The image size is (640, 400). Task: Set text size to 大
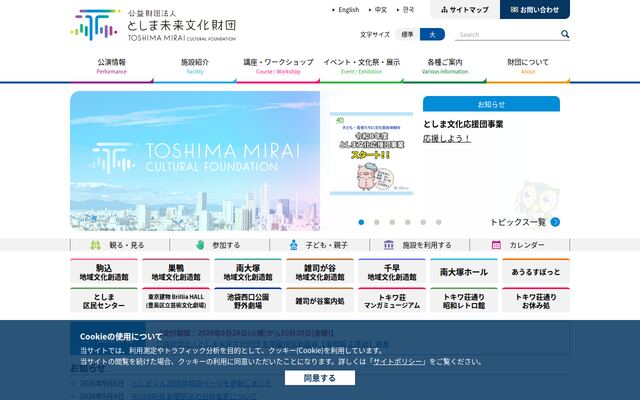pos(432,34)
